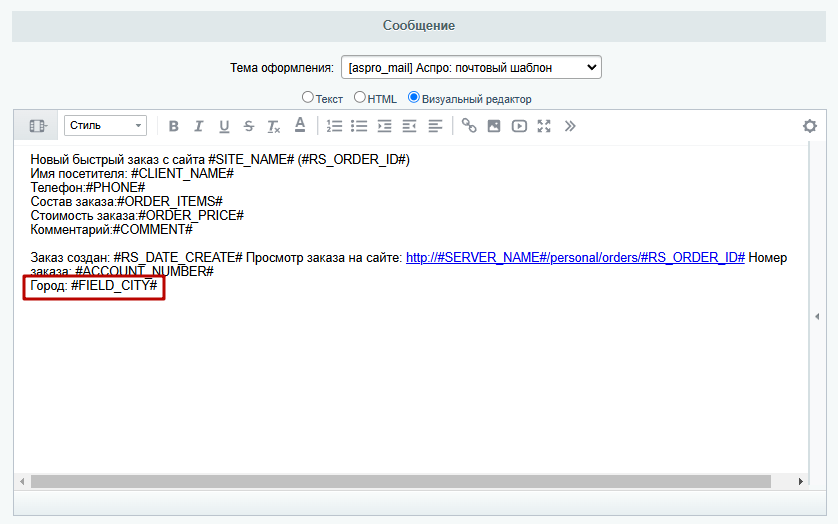Decrease the text indent

click(x=409, y=126)
